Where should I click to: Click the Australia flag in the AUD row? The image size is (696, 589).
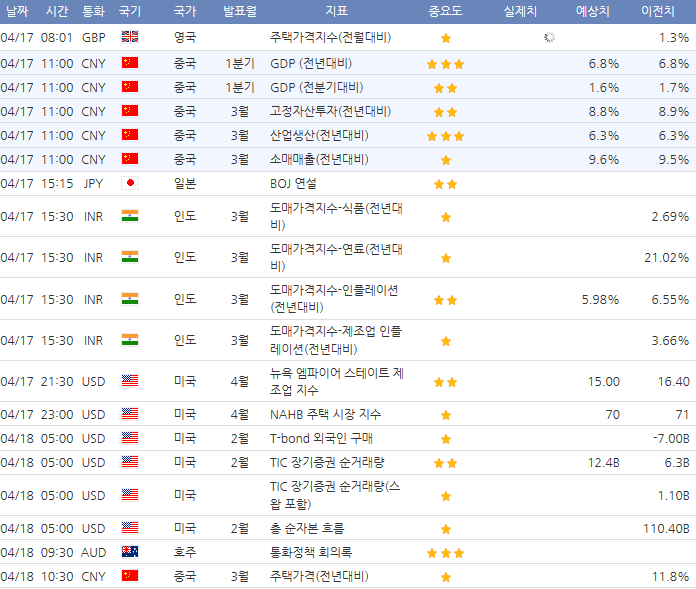pyautogui.click(x=130, y=552)
